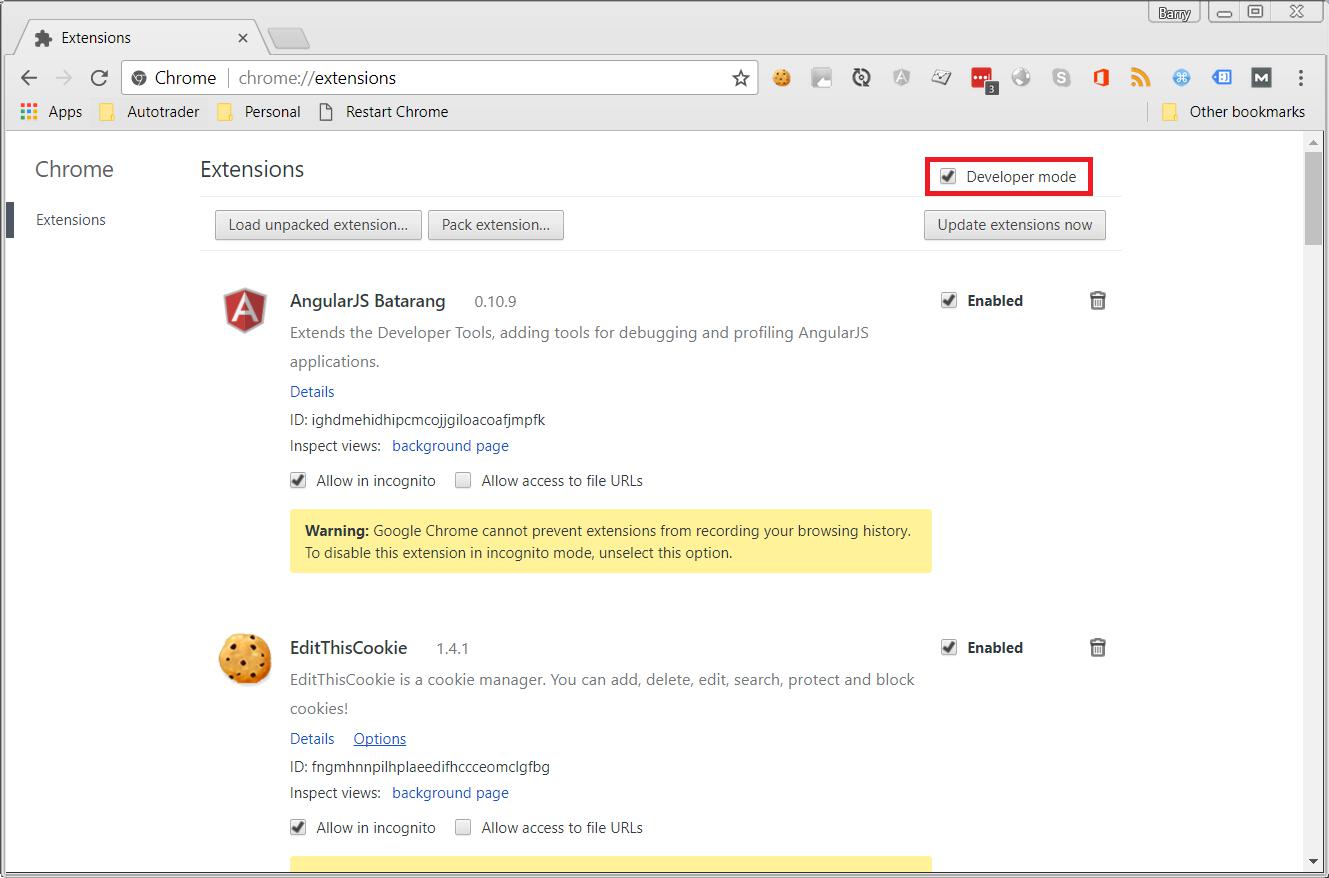Click the chrome://extensions address bar
This screenshot has width=1329, height=878.
pos(440,78)
